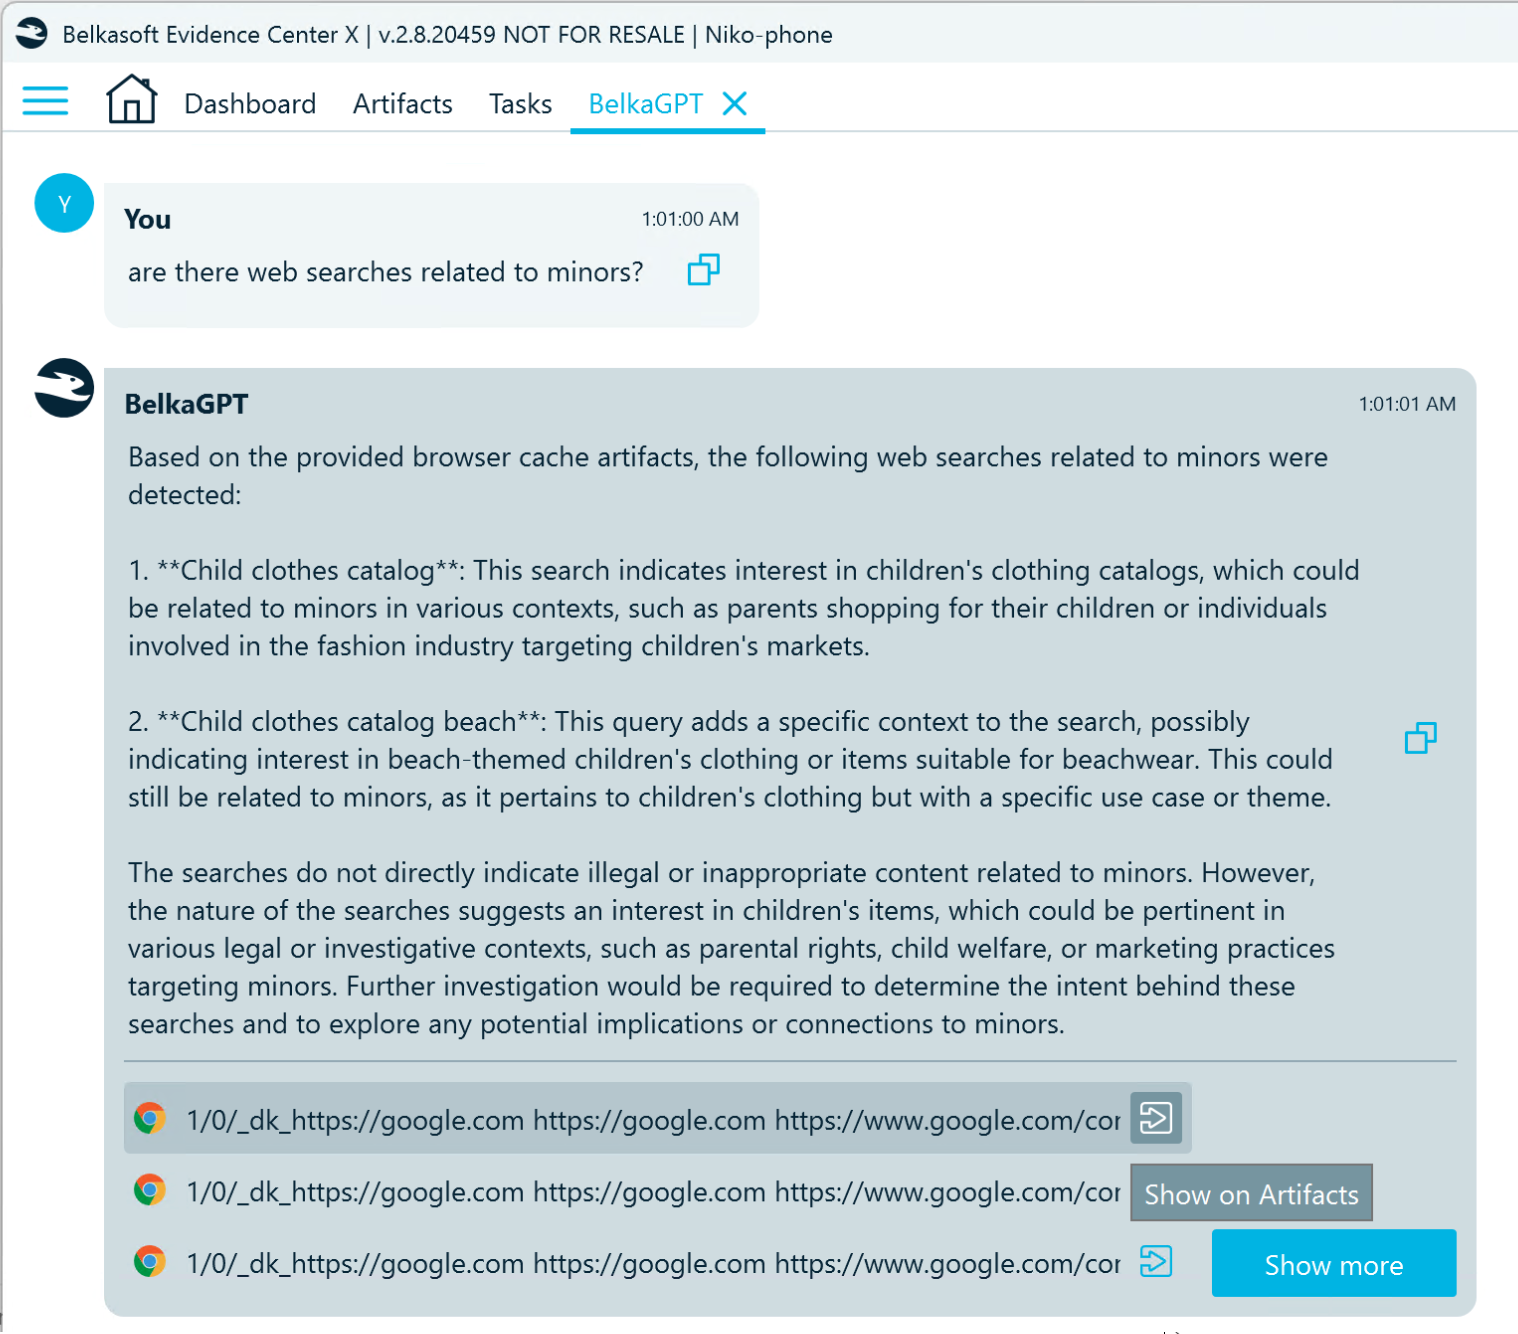Switch to the Dashboard tab
This screenshot has width=1518, height=1334.
(x=250, y=104)
